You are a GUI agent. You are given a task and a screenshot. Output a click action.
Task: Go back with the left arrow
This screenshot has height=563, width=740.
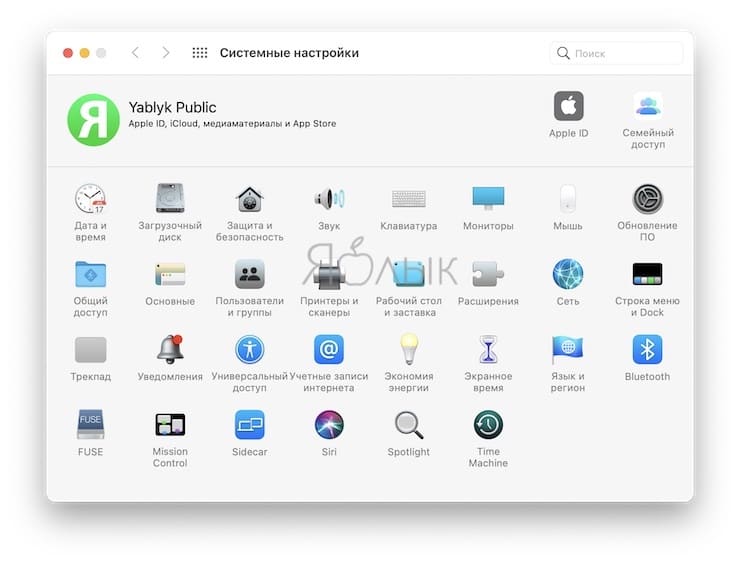[x=135, y=52]
